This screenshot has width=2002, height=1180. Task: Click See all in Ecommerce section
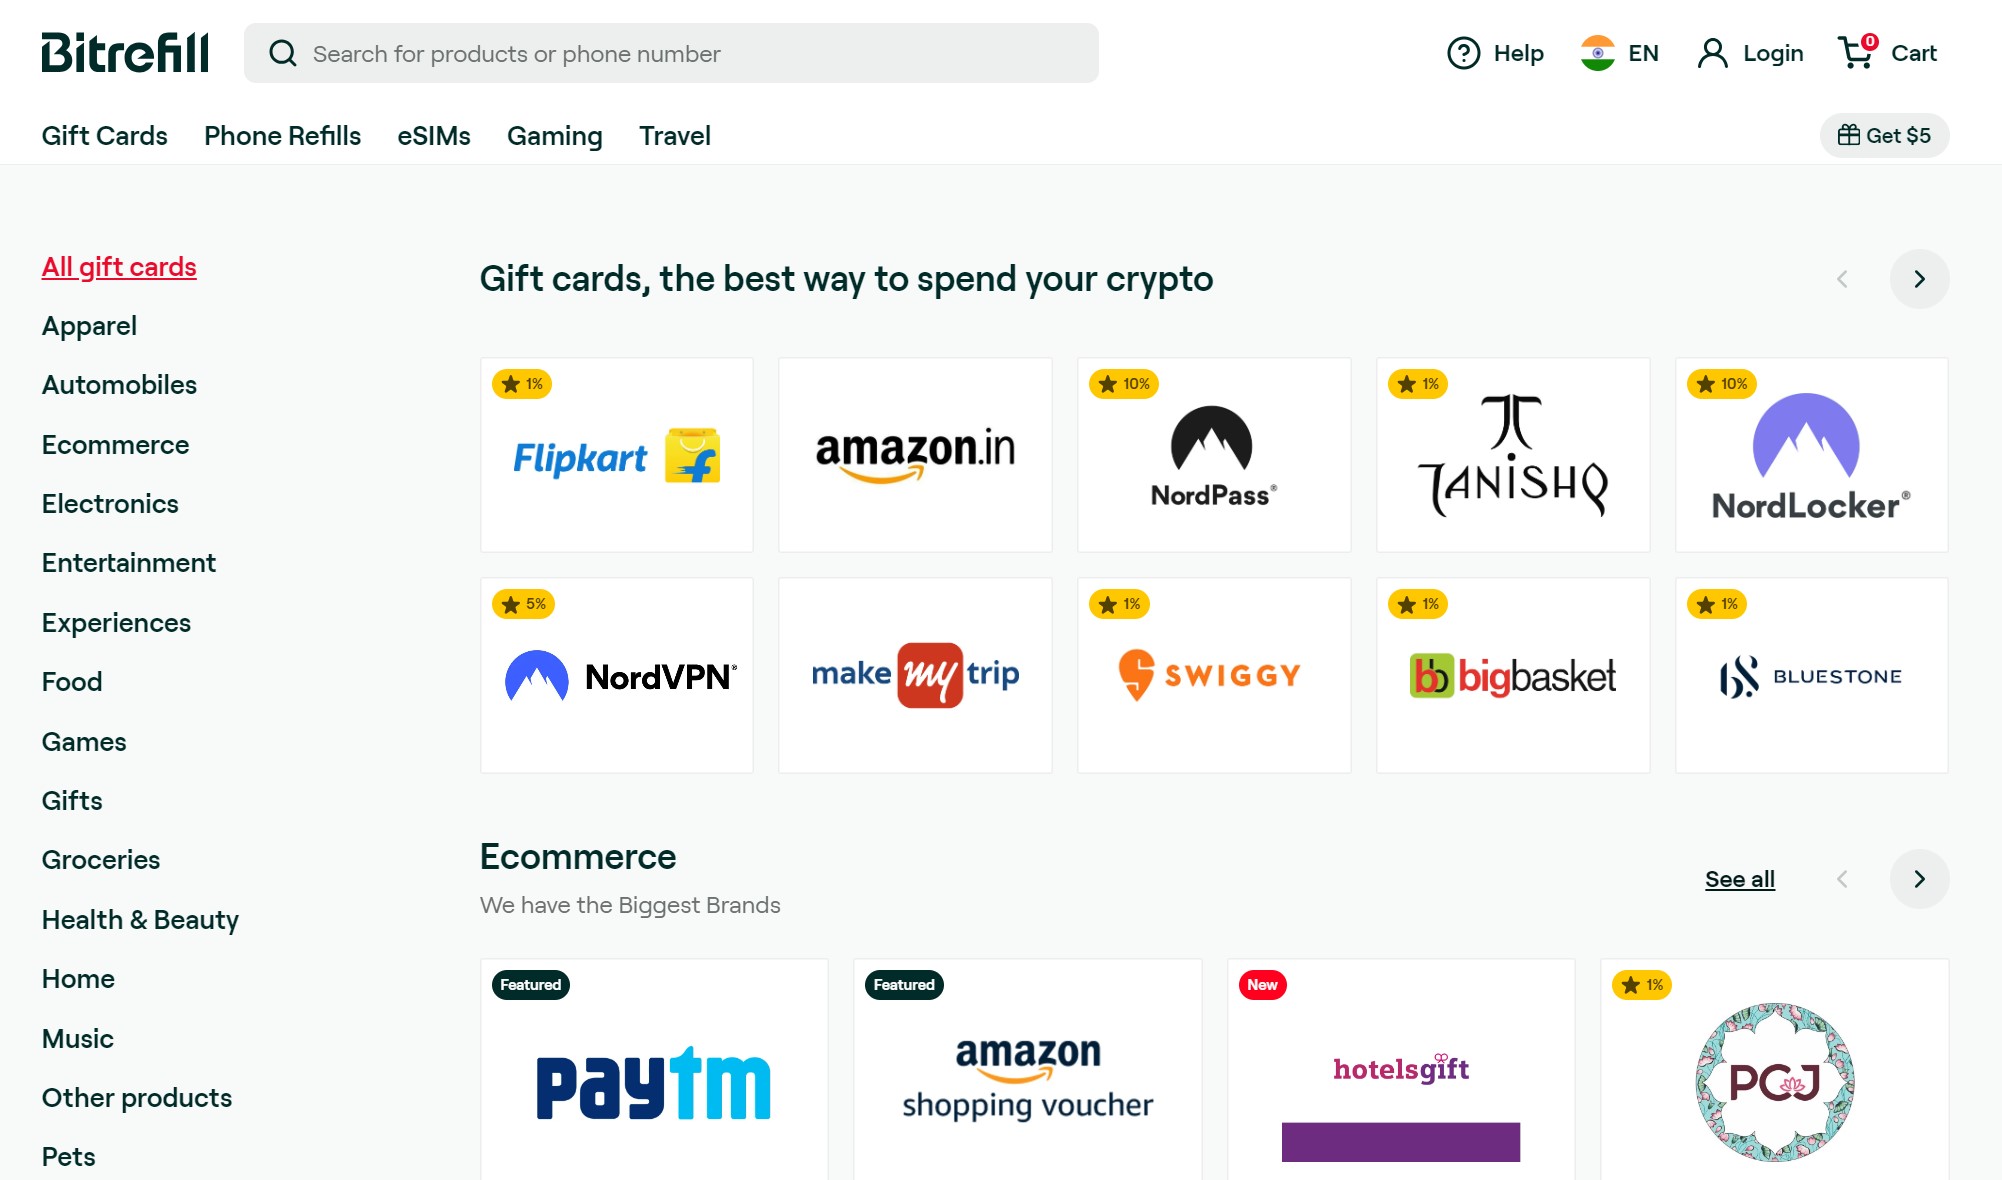(x=1740, y=879)
